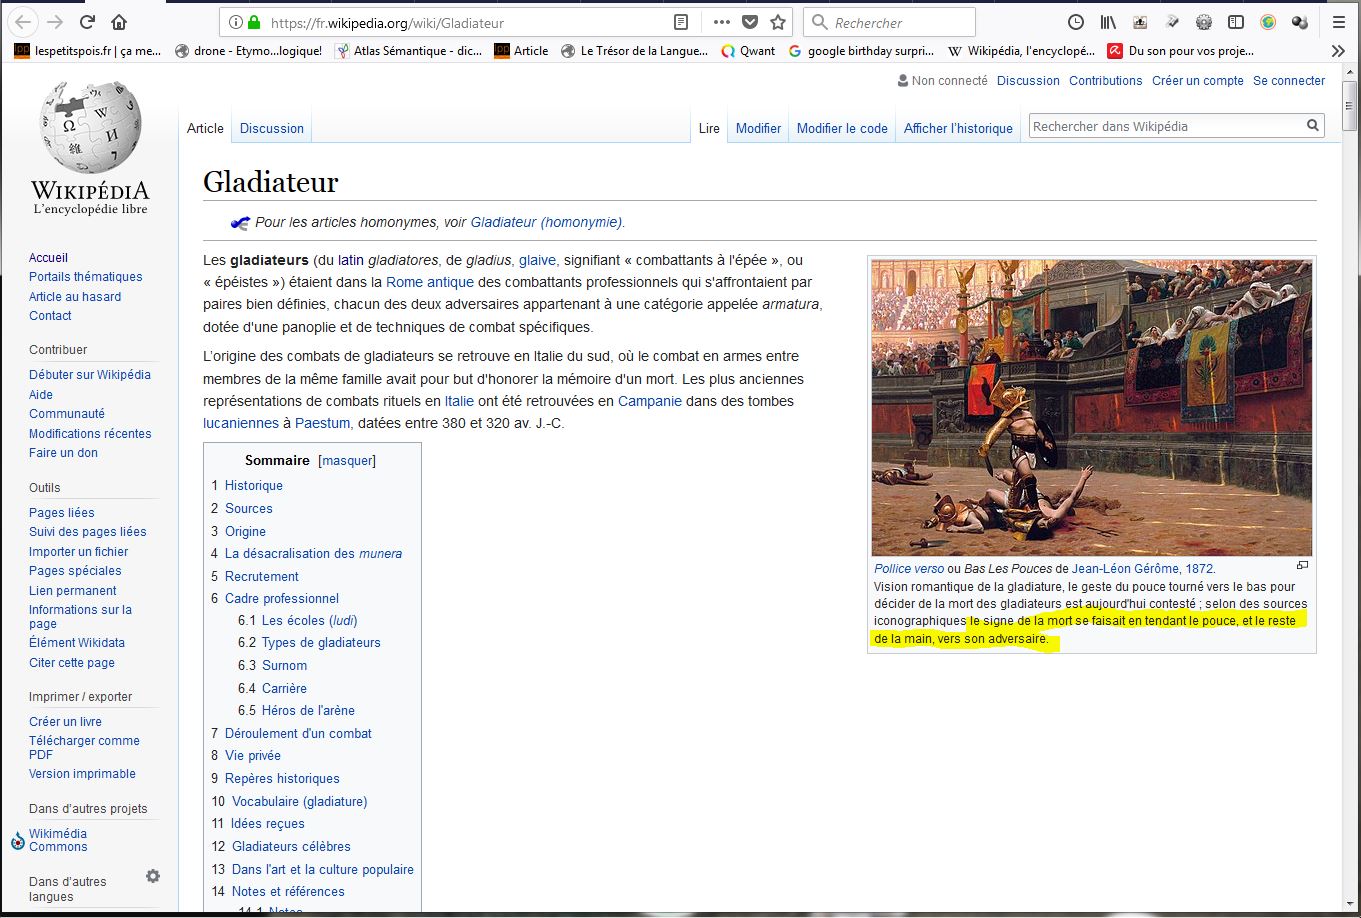
Task: Enlarge the Pollice verso image icon
Action: tap(1302, 566)
